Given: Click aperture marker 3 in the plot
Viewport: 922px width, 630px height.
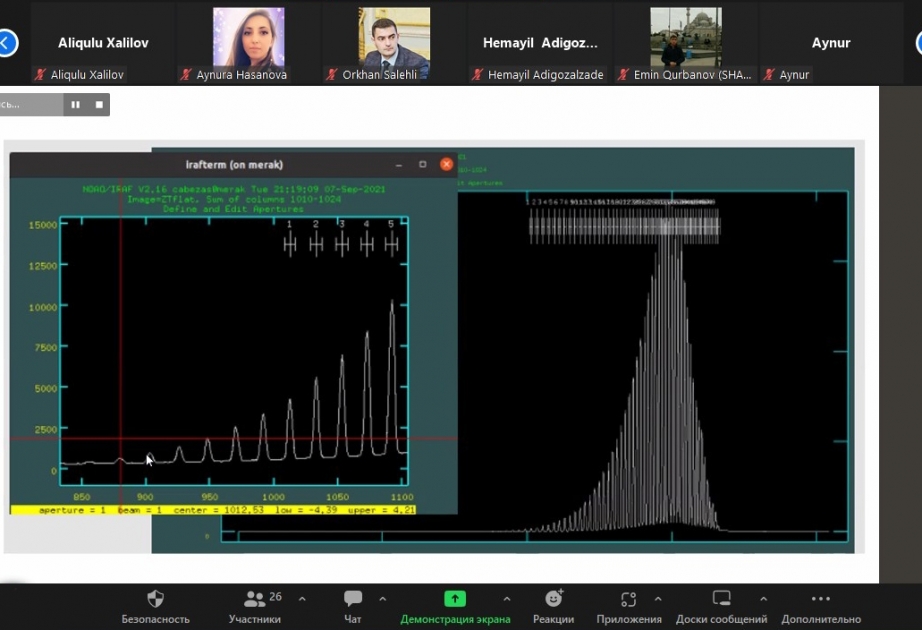Looking at the screenshot, I should pos(342,243).
